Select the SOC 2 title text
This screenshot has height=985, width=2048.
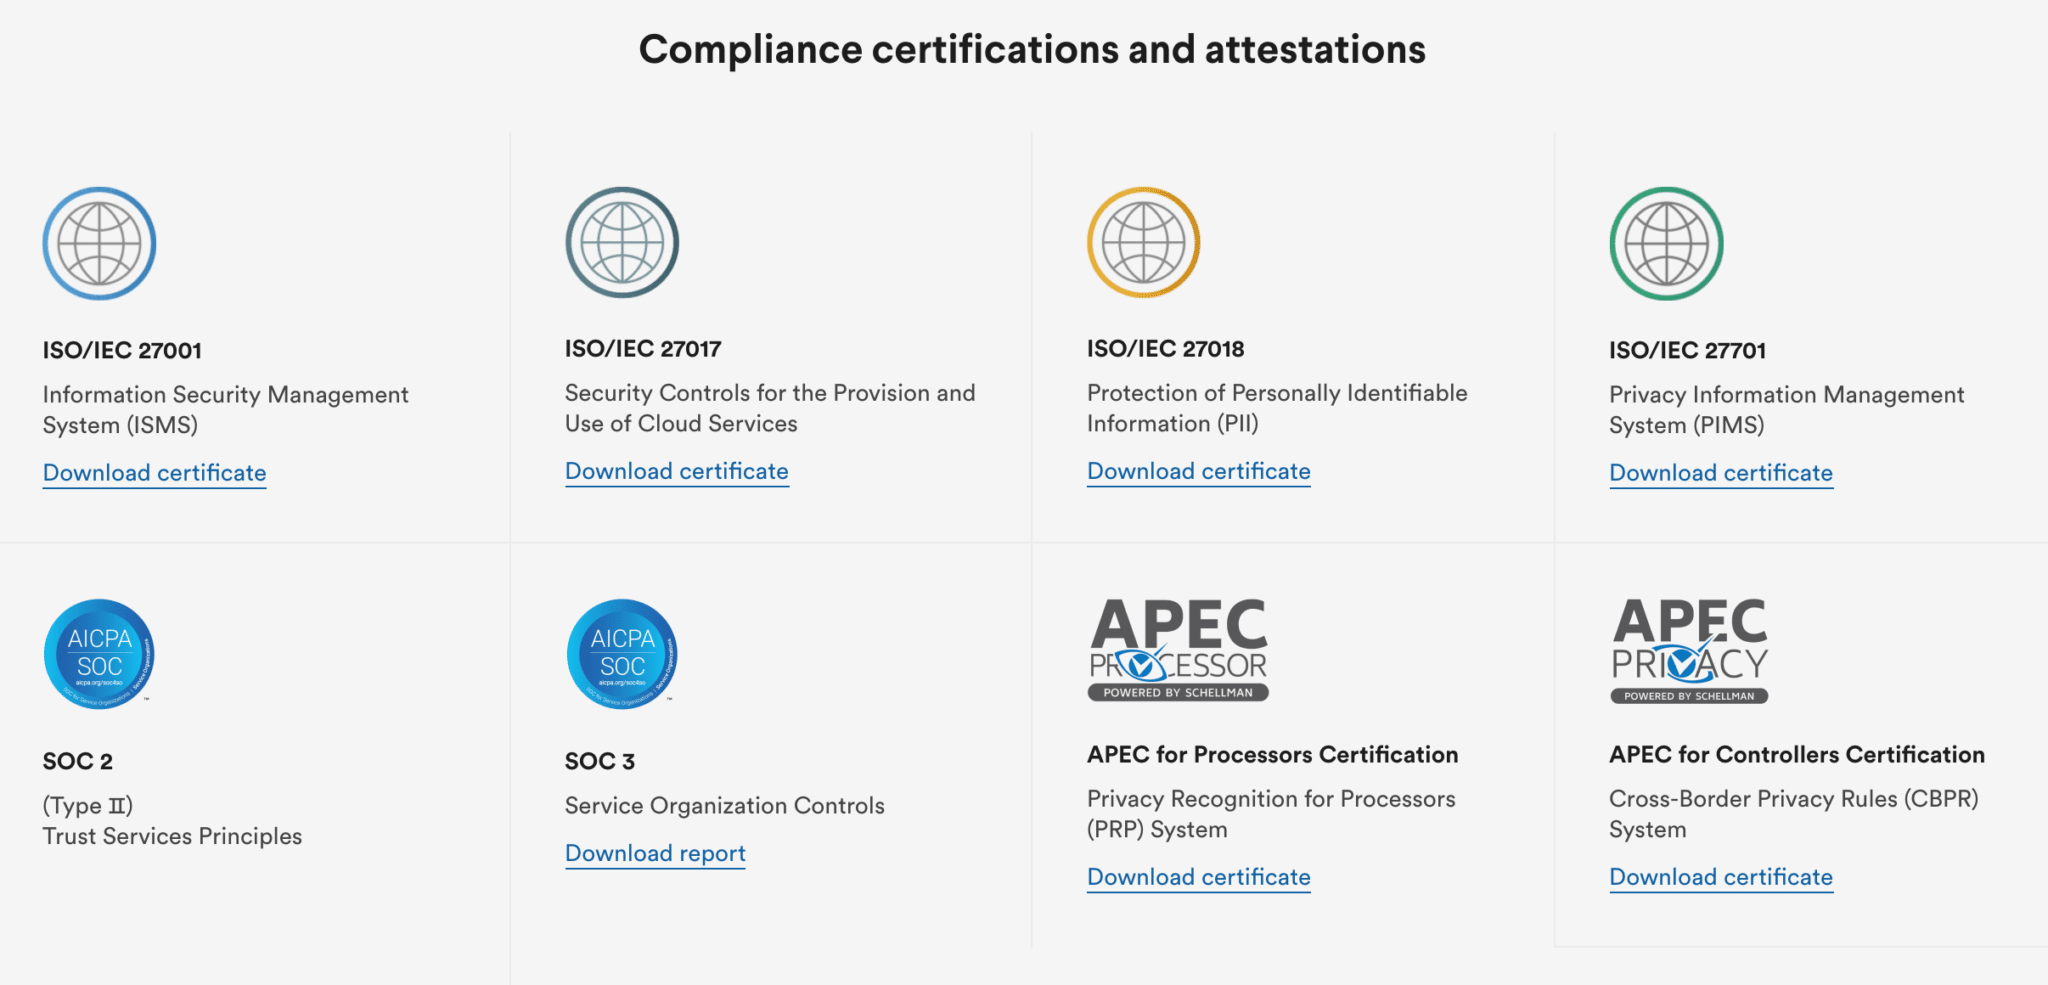(x=77, y=761)
